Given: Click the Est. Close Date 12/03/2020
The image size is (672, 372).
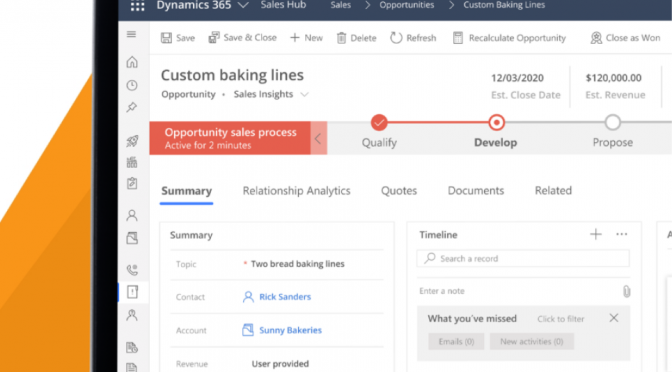Looking at the screenshot, I should [517, 78].
